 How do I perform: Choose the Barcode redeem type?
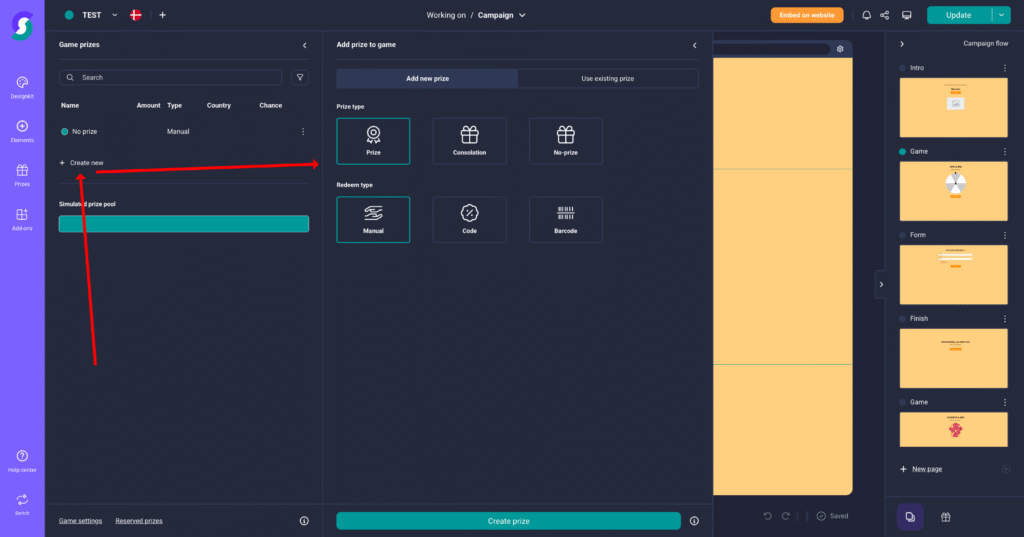565,219
